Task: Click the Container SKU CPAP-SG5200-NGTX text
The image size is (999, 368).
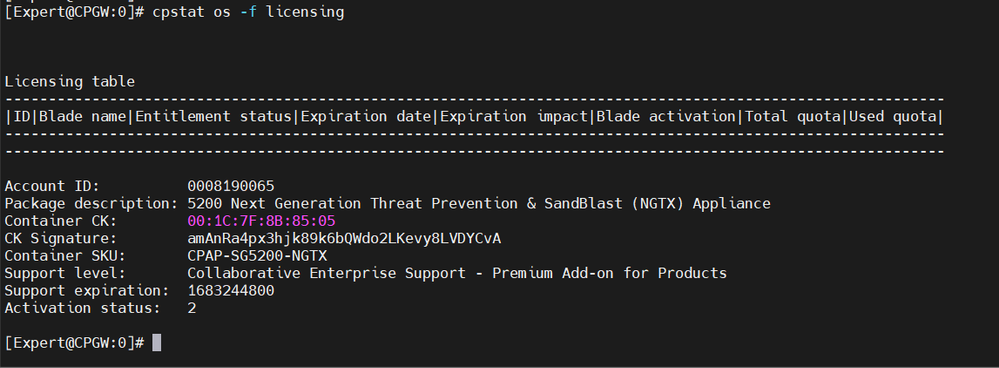Action: pyautogui.click(x=257, y=256)
